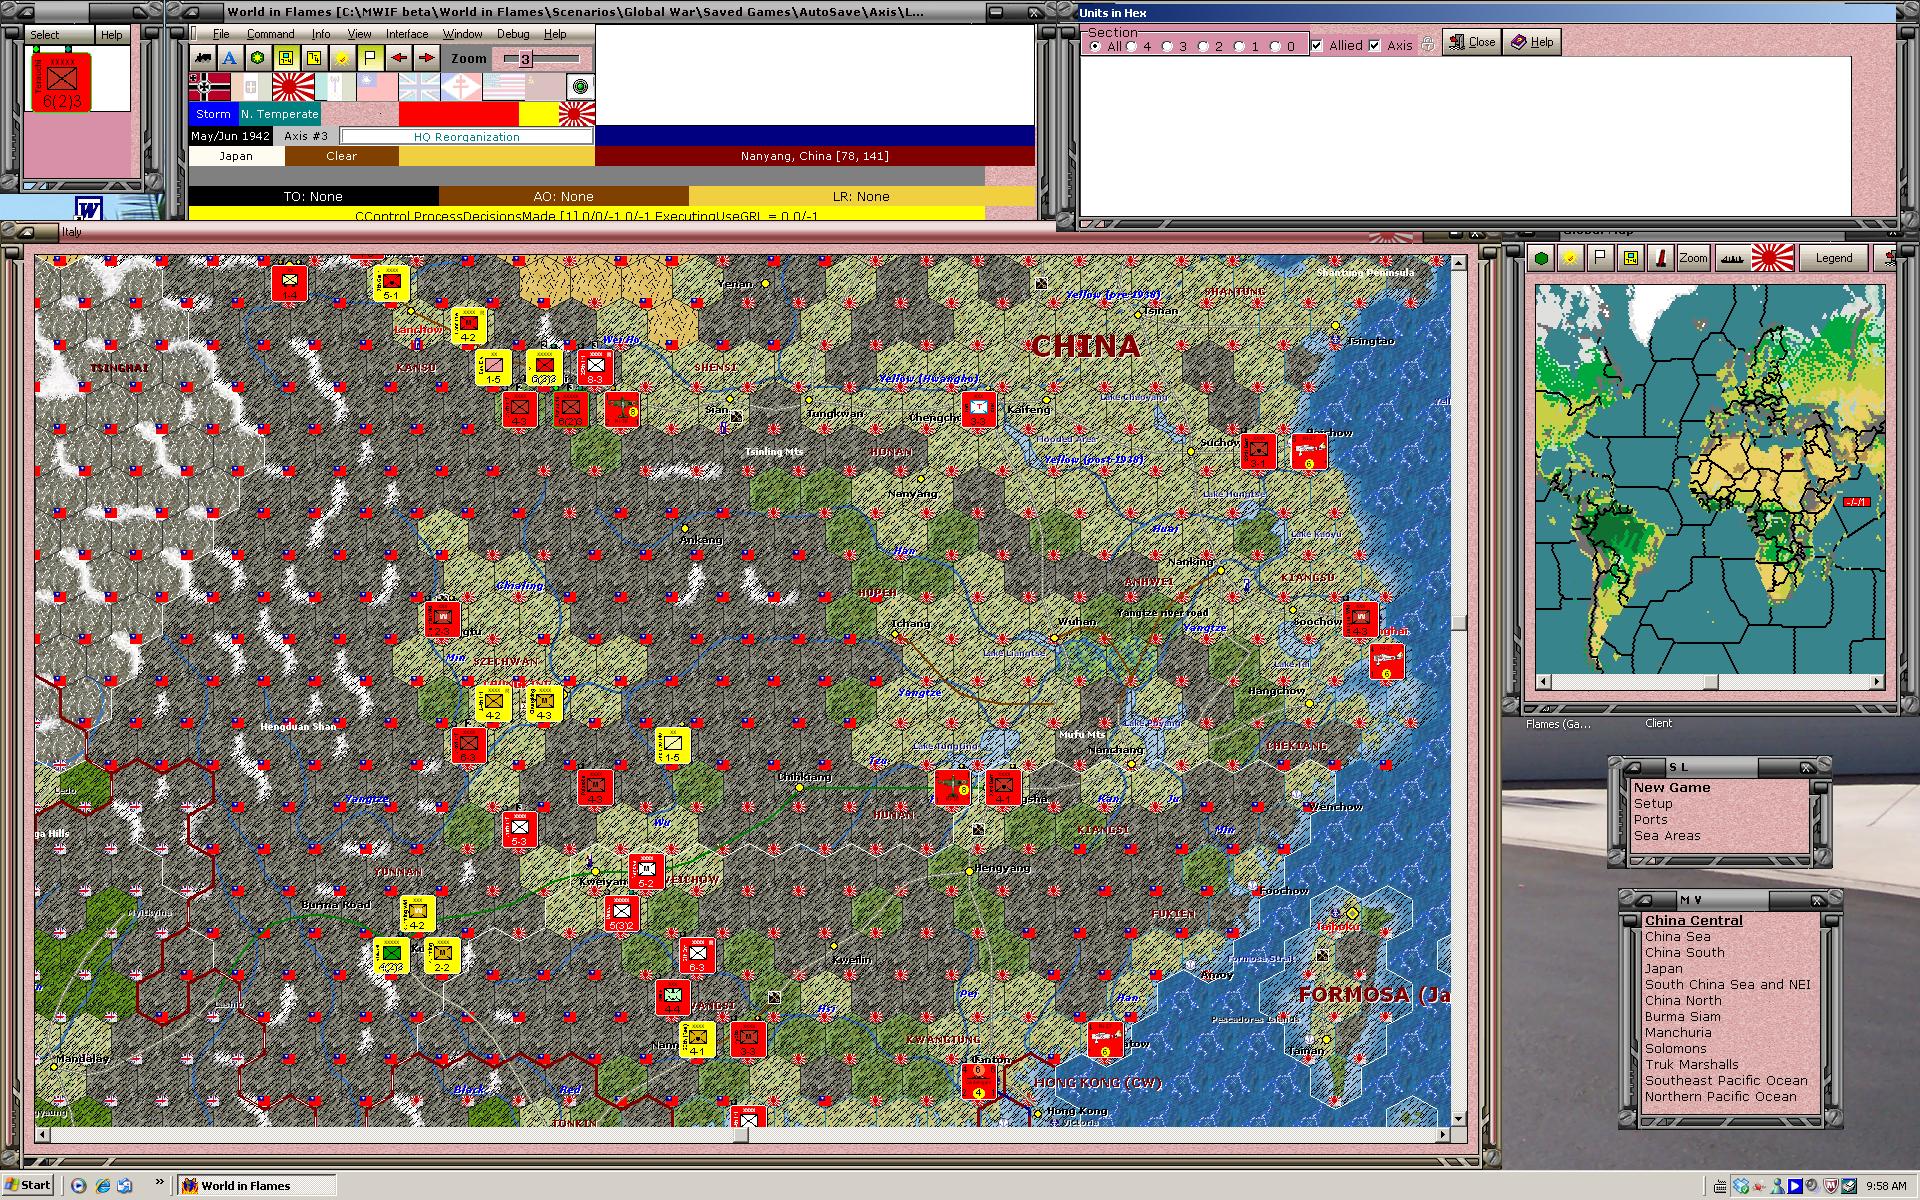The width and height of the screenshot is (1920, 1200).
Task: Click the yellow sun weather toolbar icon
Action: point(342,58)
